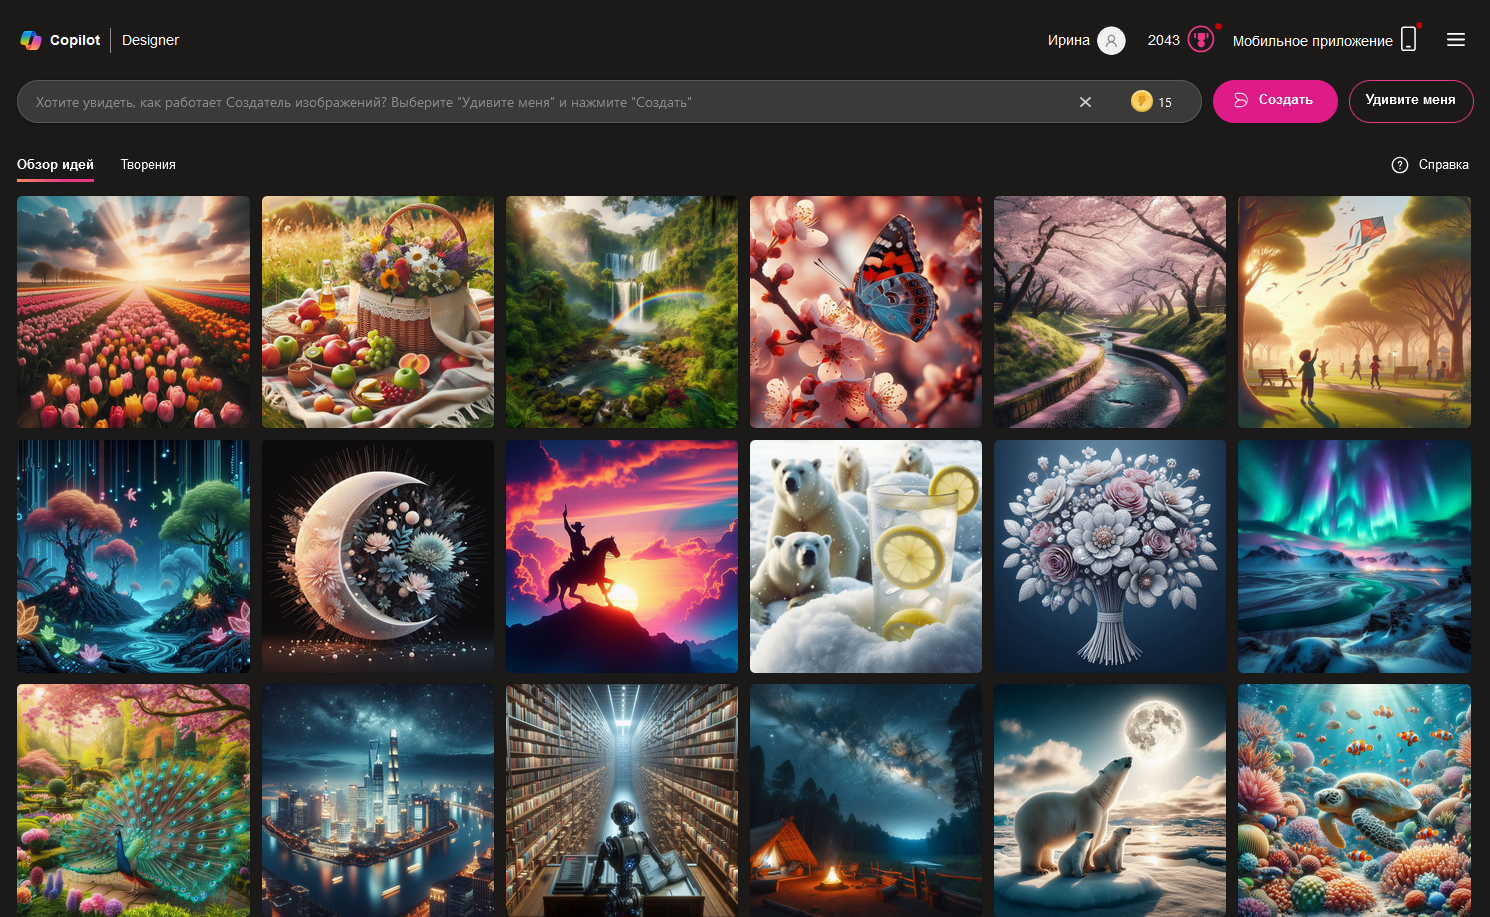Select the butterfly on cherry blossoms image

(x=866, y=312)
